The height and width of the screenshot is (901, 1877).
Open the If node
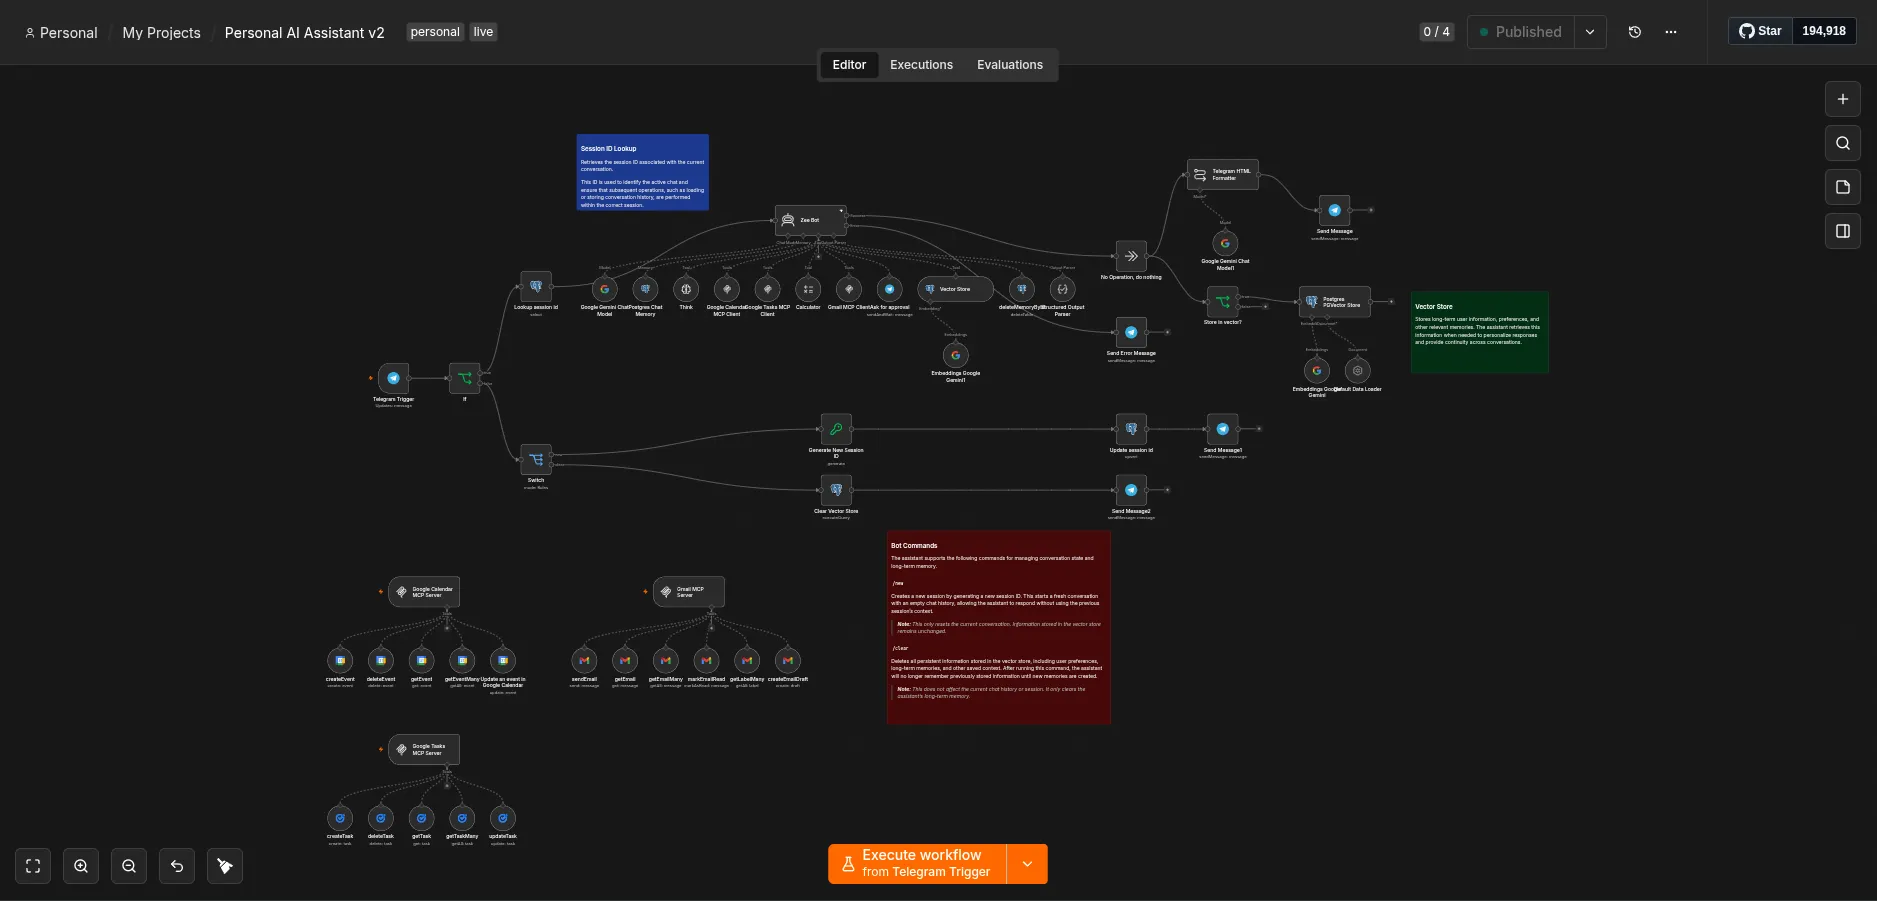464,378
